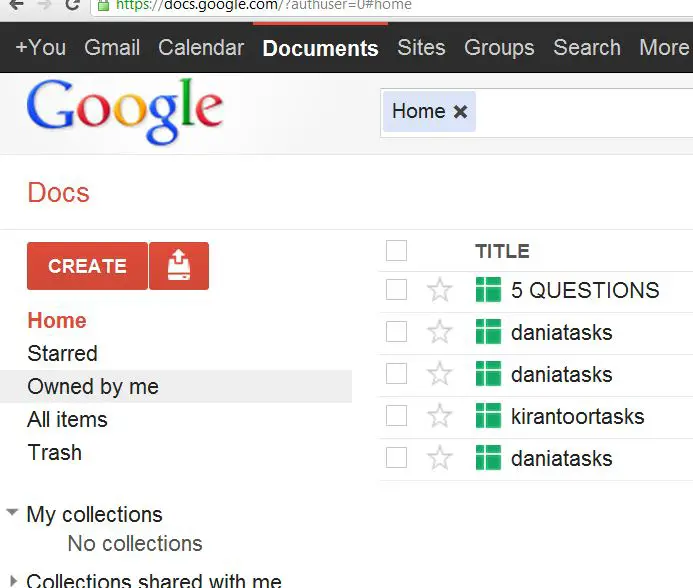Check the box for 5 QUESTIONS

(x=396, y=290)
